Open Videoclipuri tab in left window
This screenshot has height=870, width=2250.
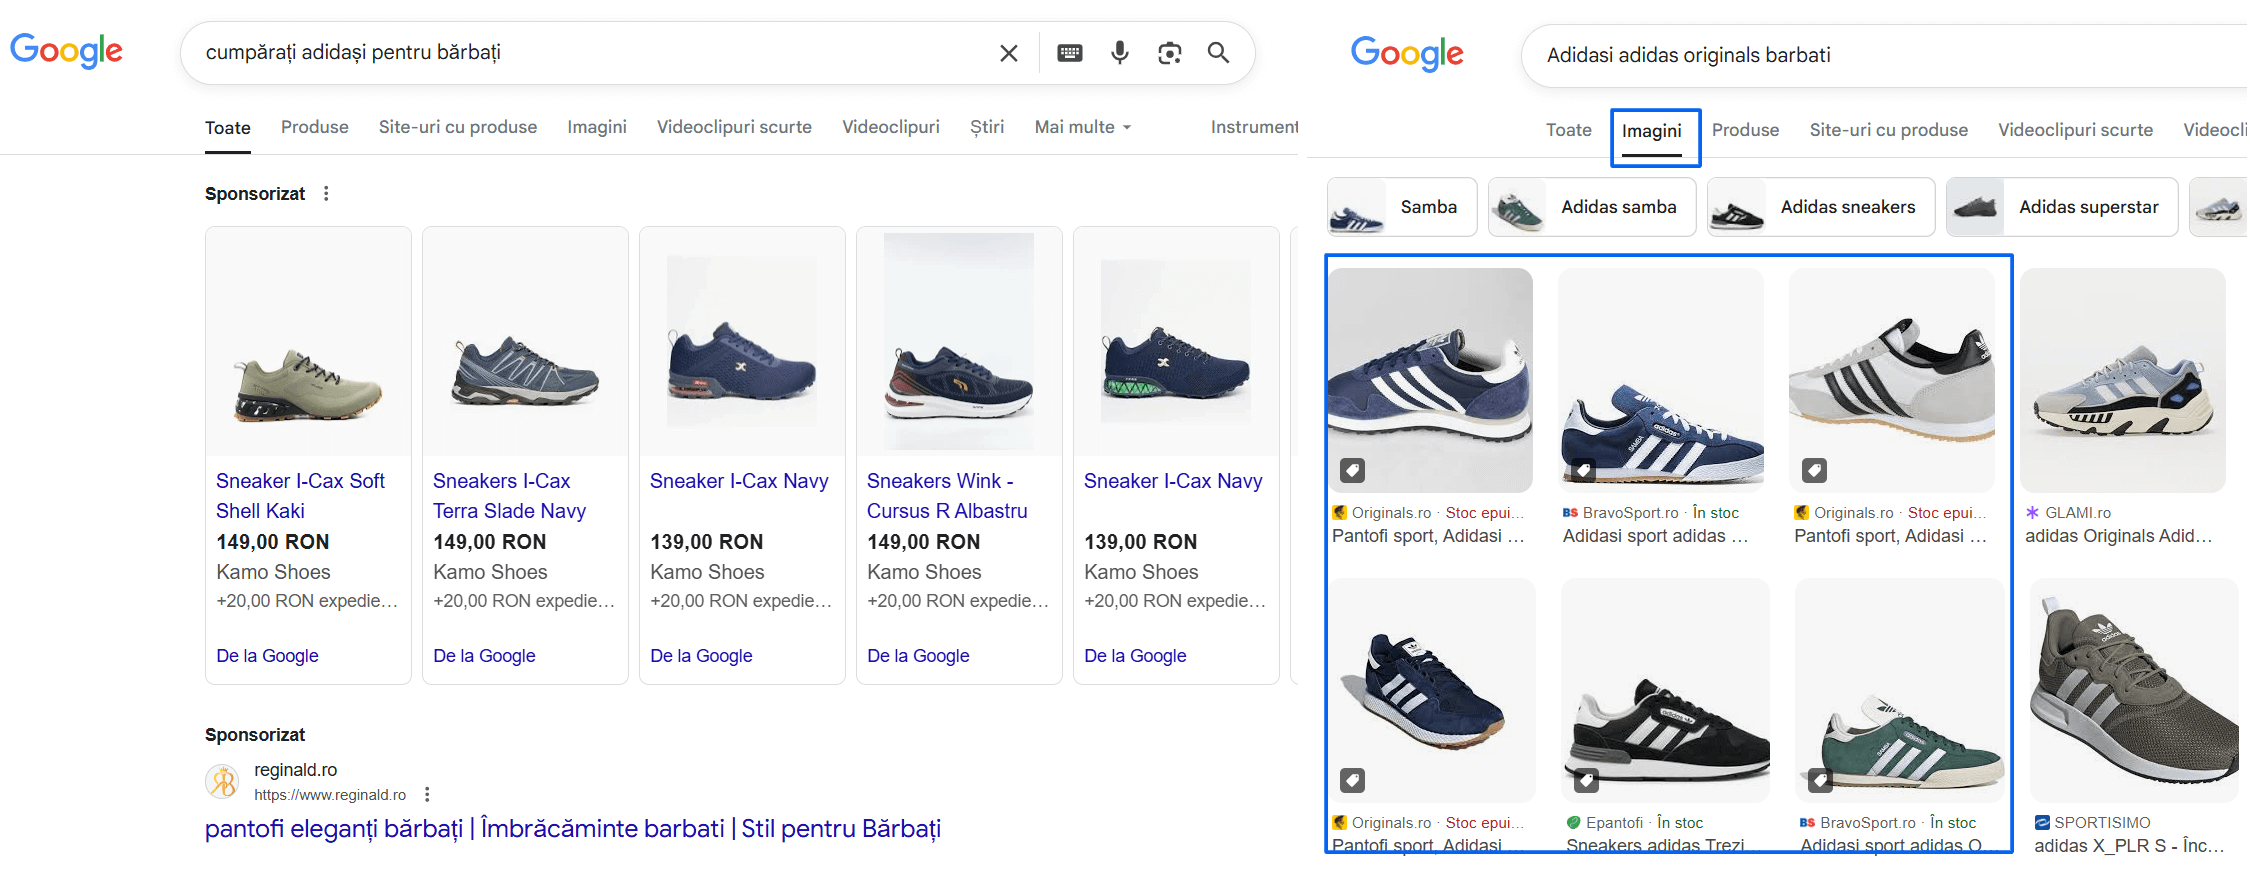point(891,127)
